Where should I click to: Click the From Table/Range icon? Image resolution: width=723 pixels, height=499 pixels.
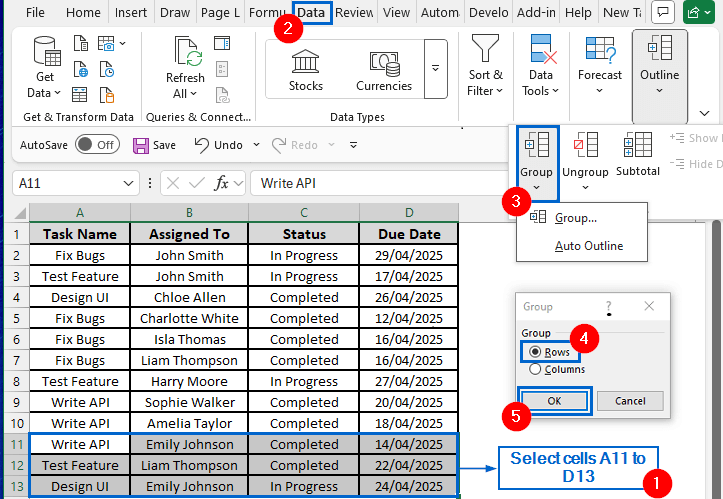click(x=79, y=95)
